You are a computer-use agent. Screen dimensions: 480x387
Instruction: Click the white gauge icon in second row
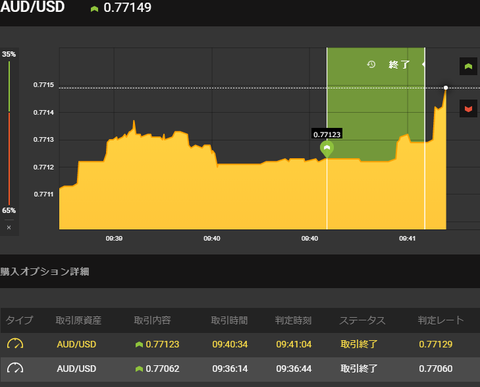click(x=15, y=368)
